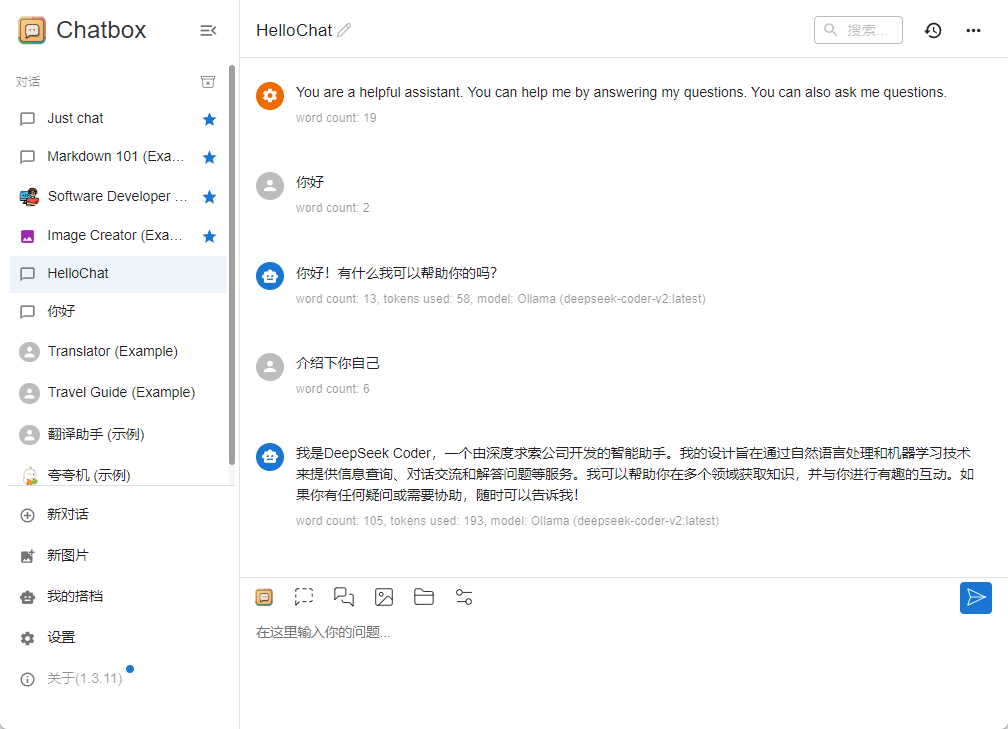The height and width of the screenshot is (729, 1008).
Task: Open the Image Creator (Example) conversation
Action: (118, 236)
